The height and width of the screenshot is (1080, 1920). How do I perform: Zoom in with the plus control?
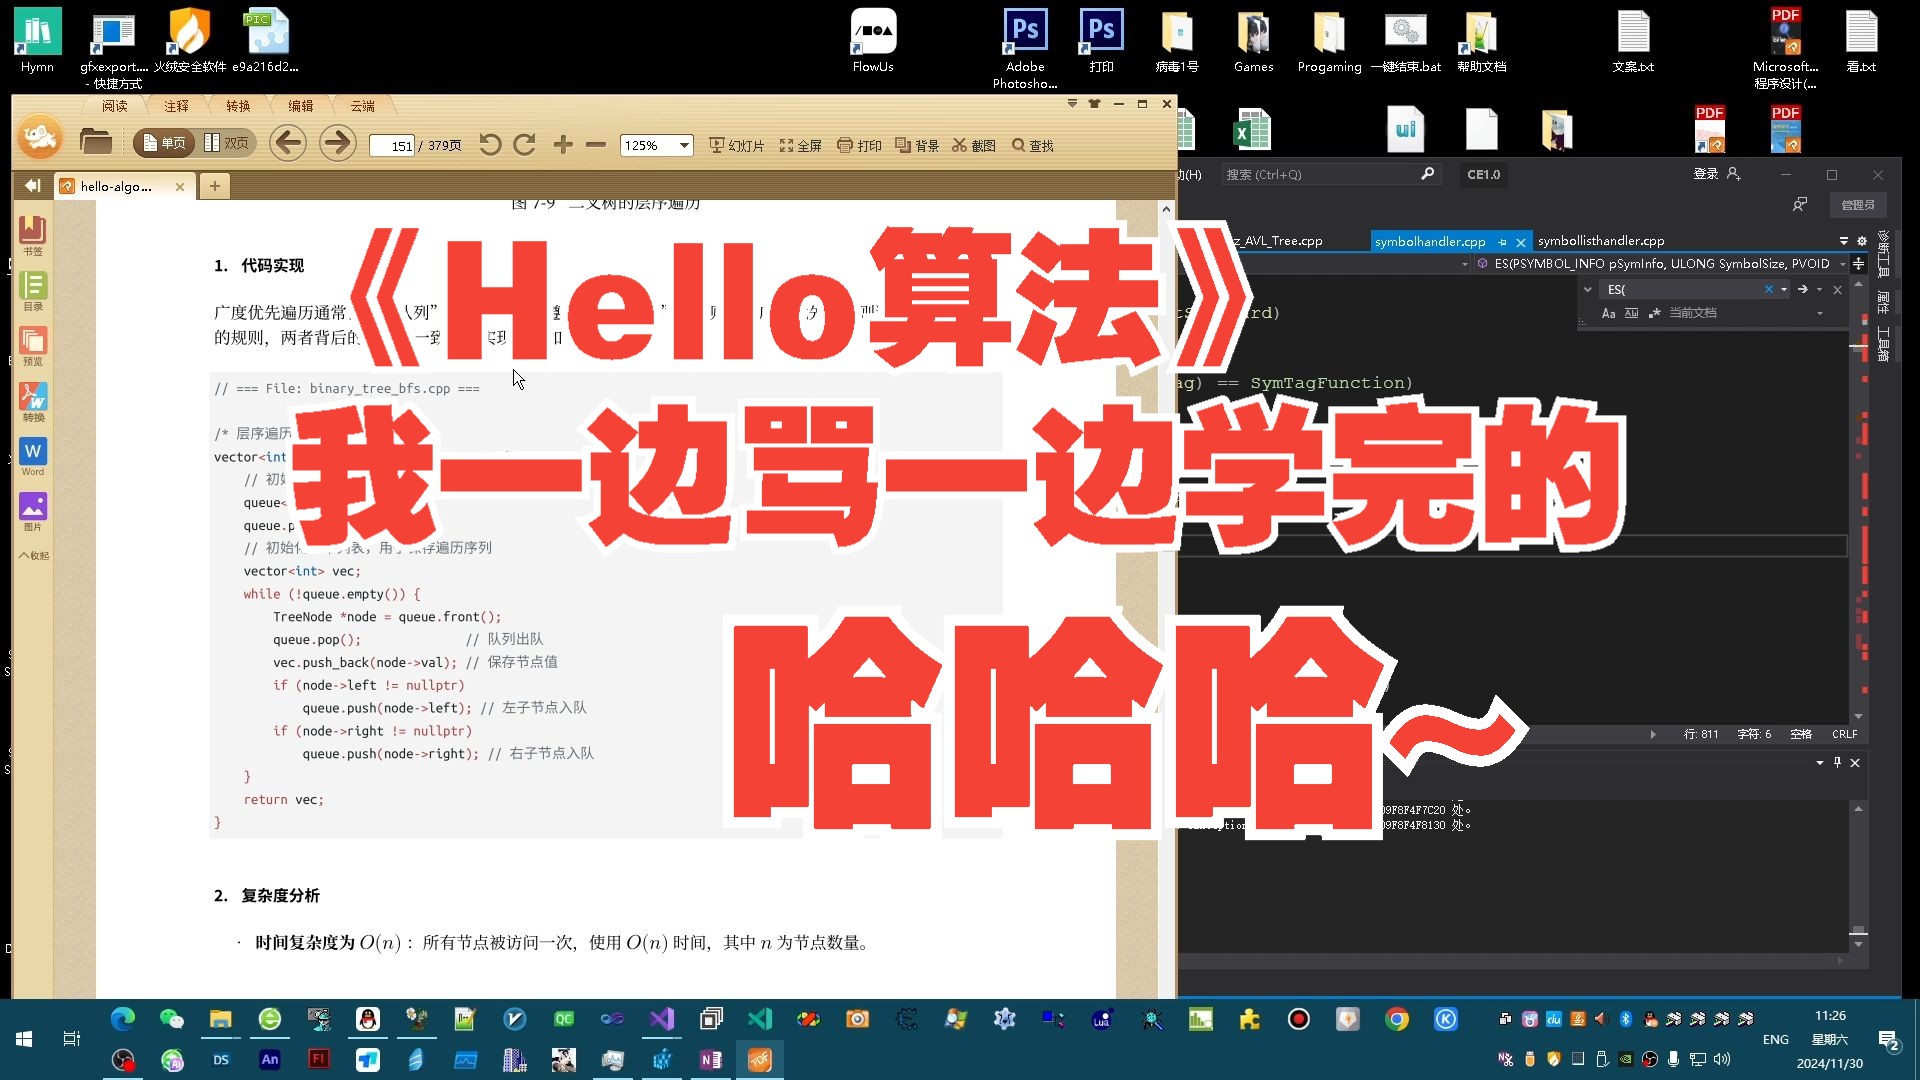tap(563, 145)
